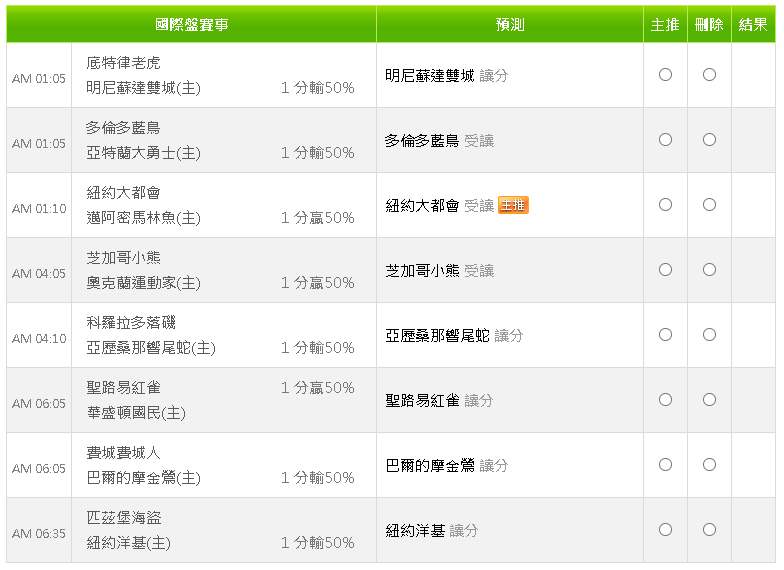This screenshot has width=784, height=570.
Task: Click team name 奧克蘭運動家(主)
Action: pyautogui.click(x=144, y=282)
